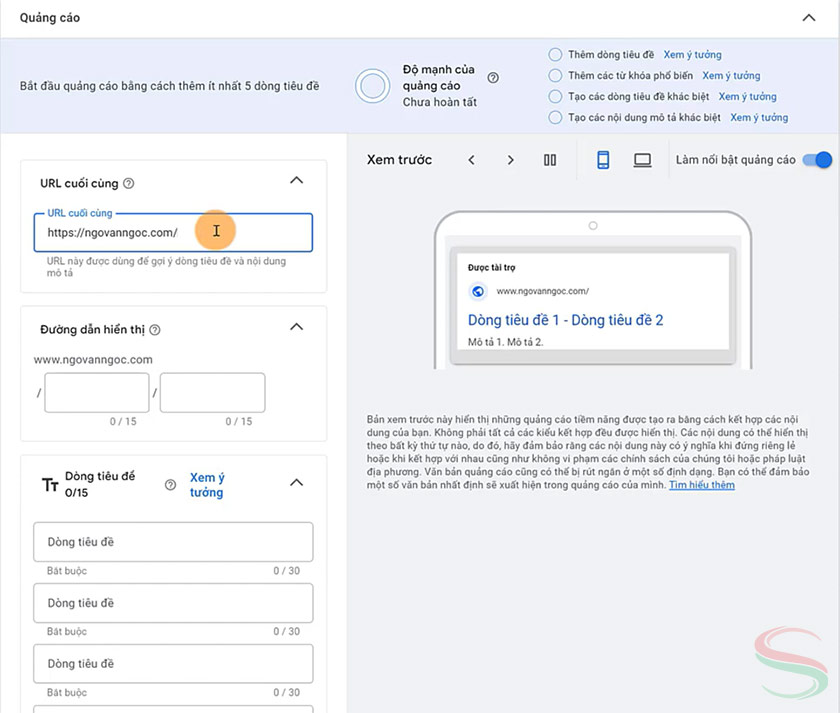The height and width of the screenshot is (713, 840).
Task: Click the next ad preview arrow
Action: (x=510, y=160)
